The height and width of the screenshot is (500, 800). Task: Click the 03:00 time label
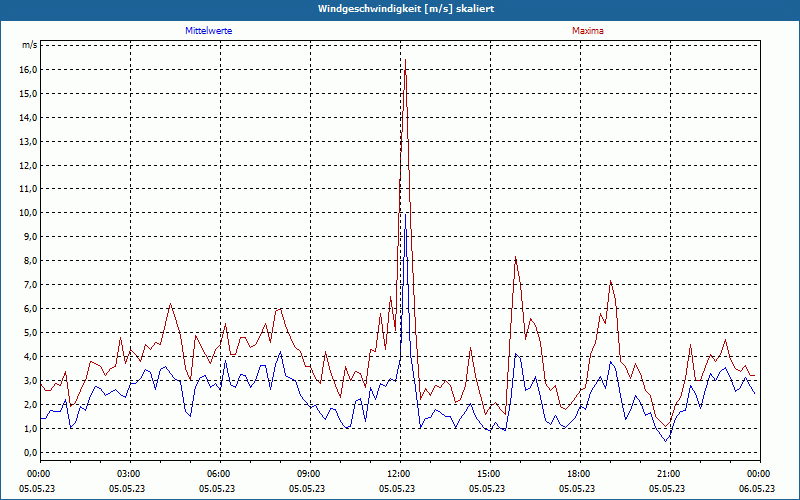click(131, 474)
